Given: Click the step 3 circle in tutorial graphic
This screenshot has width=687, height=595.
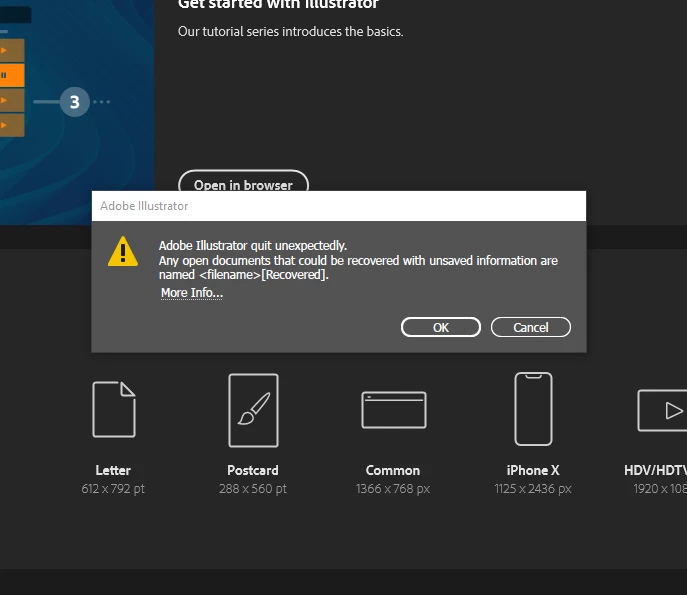Looking at the screenshot, I should [x=75, y=102].
